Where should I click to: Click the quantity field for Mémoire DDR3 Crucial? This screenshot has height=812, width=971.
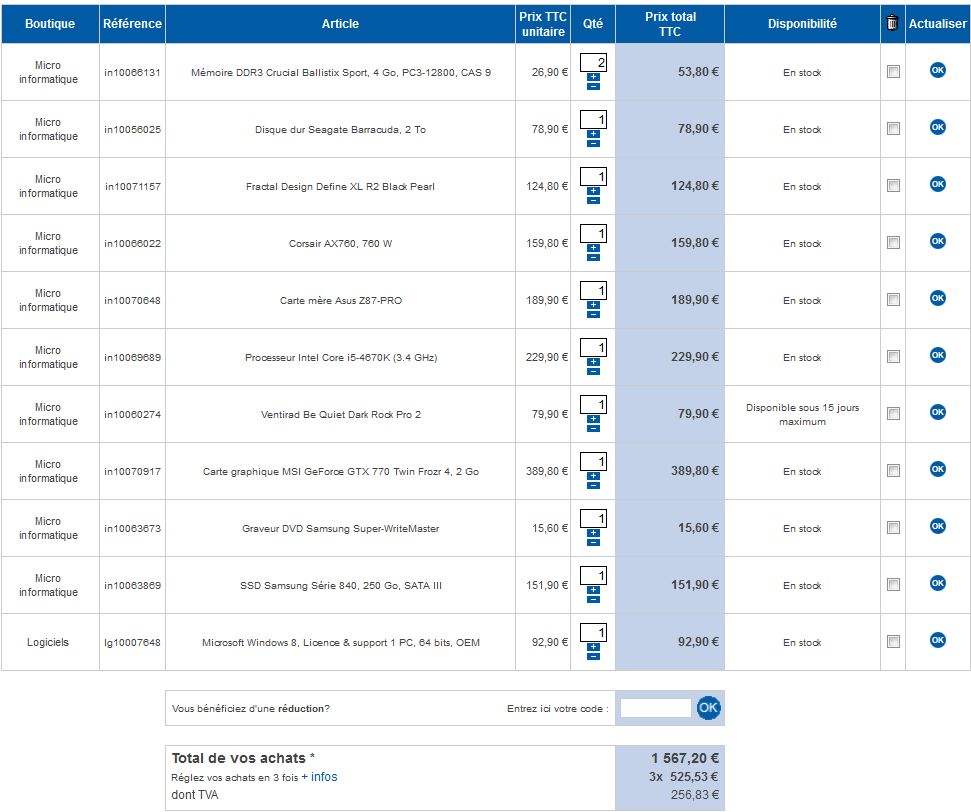[593, 63]
